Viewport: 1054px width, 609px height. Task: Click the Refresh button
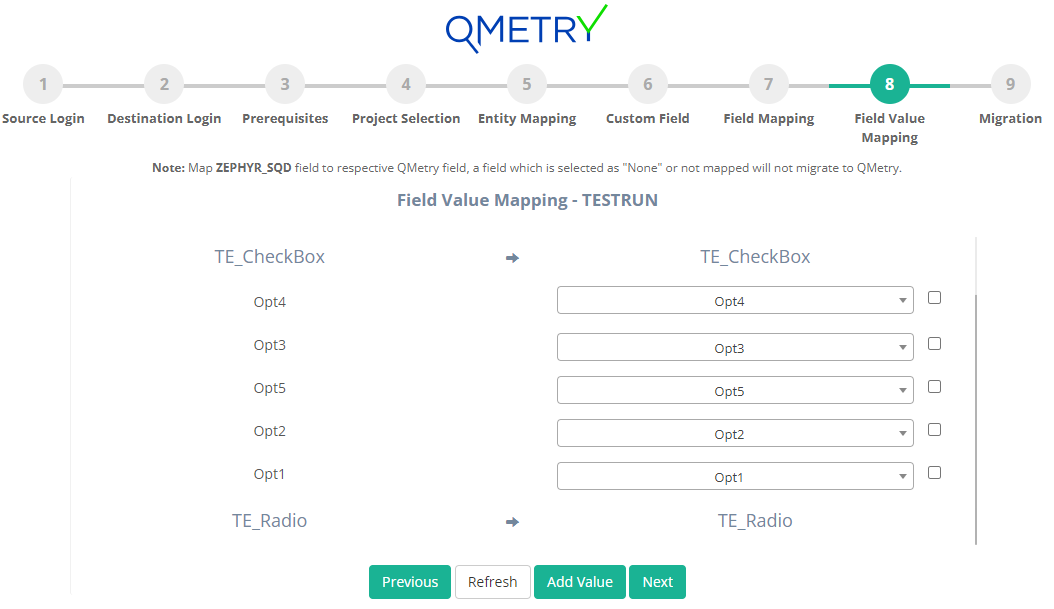(493, 582)
